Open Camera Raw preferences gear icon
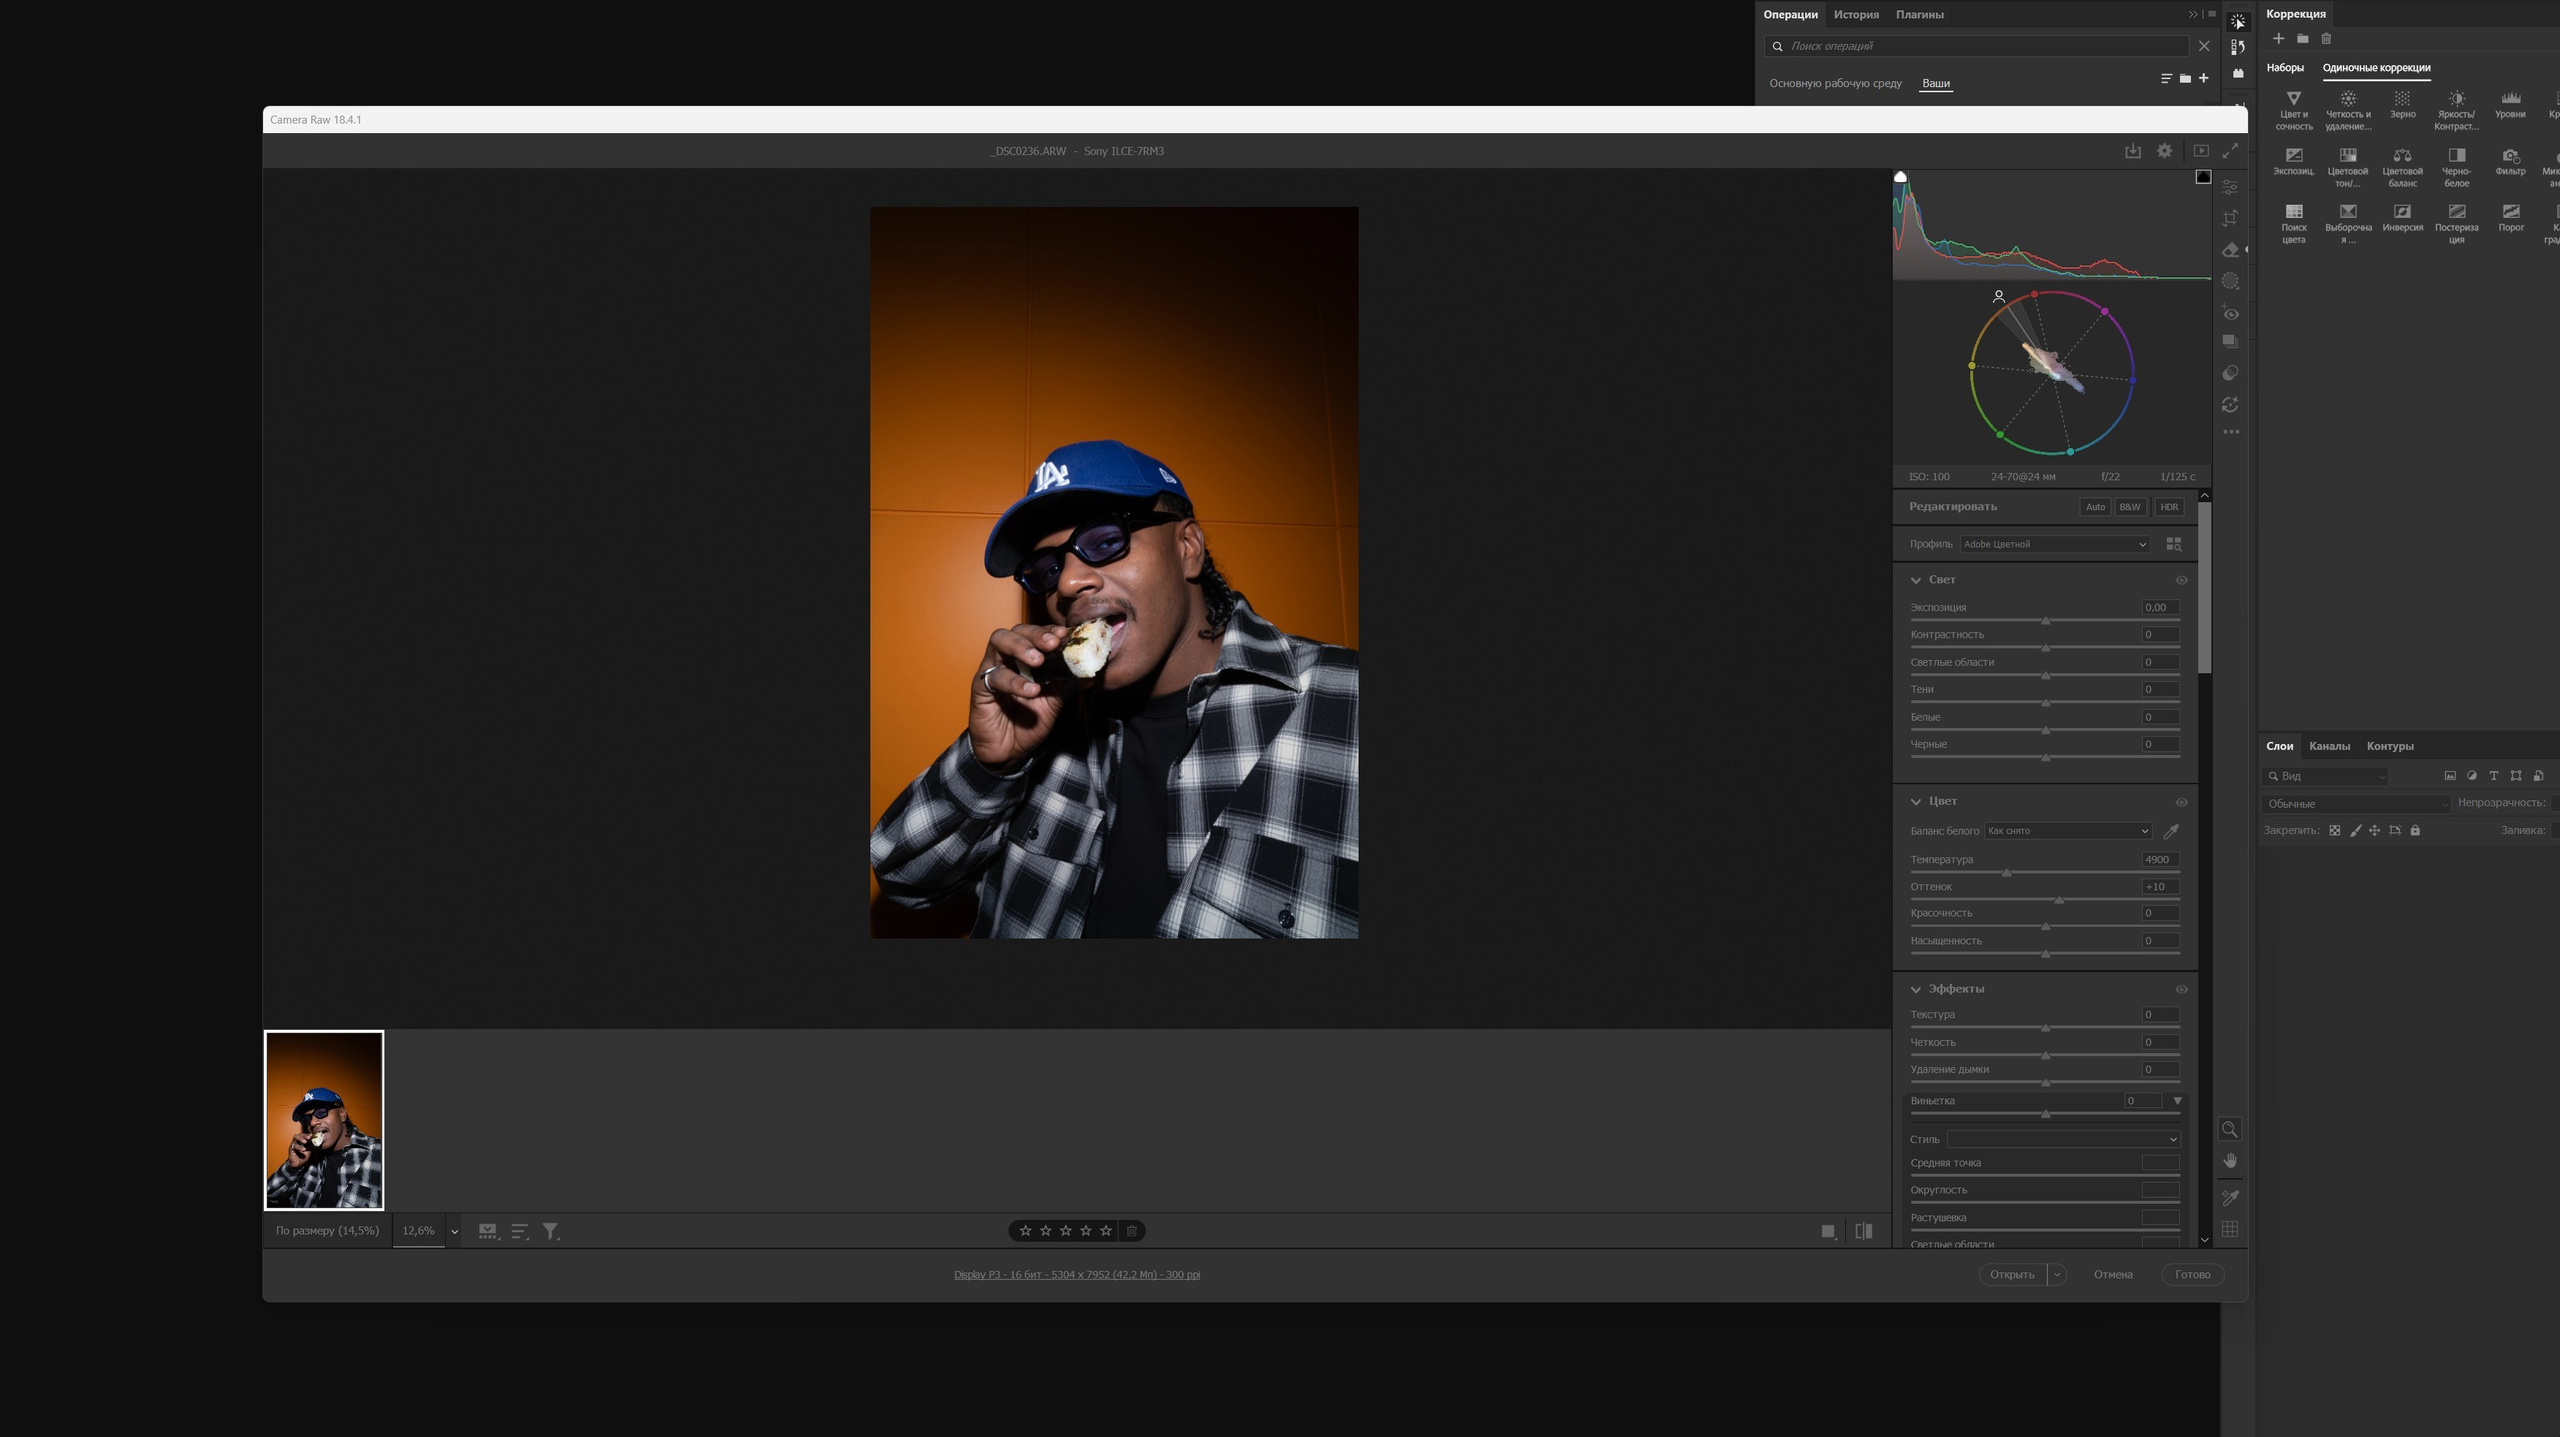This screenshot has width=2560, height=1437. 2164,151
